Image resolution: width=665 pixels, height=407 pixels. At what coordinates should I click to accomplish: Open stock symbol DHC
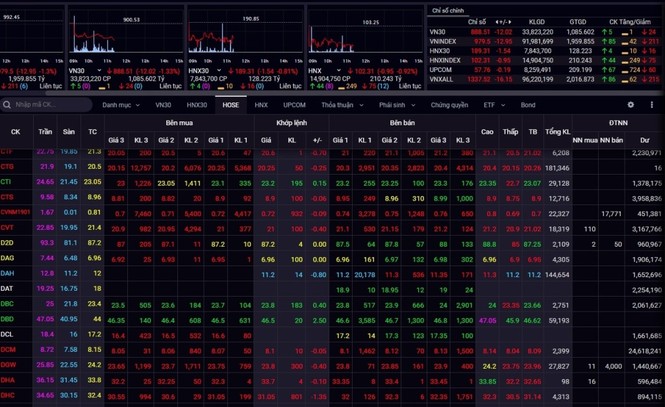point(8,396)
